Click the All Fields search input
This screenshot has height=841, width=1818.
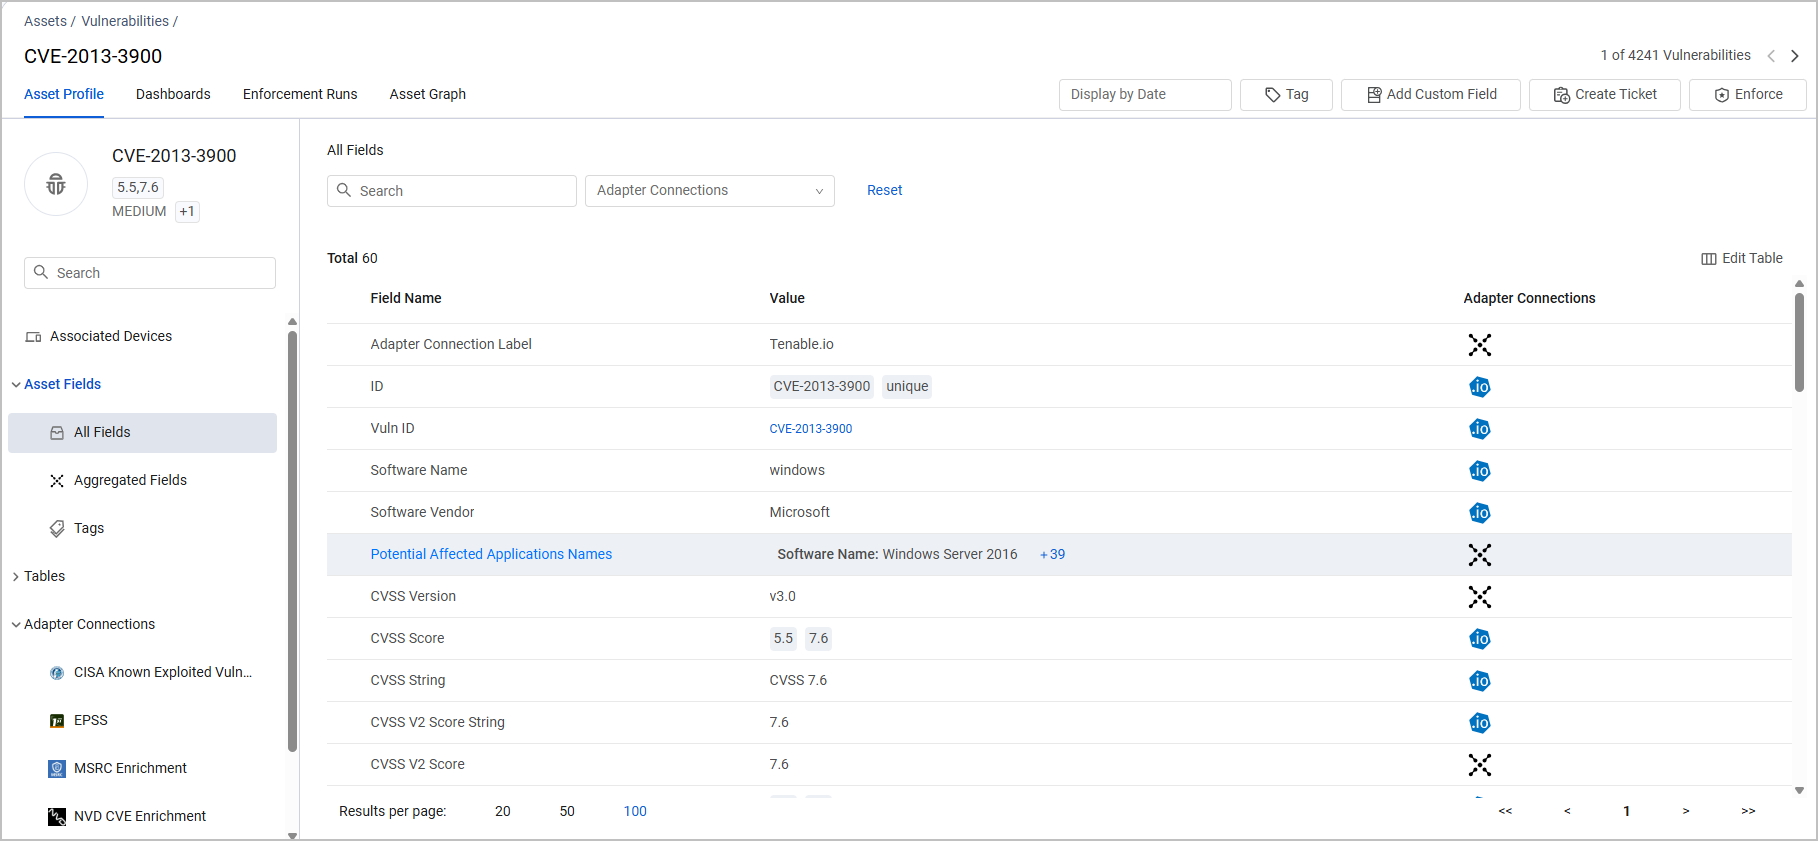452,191
